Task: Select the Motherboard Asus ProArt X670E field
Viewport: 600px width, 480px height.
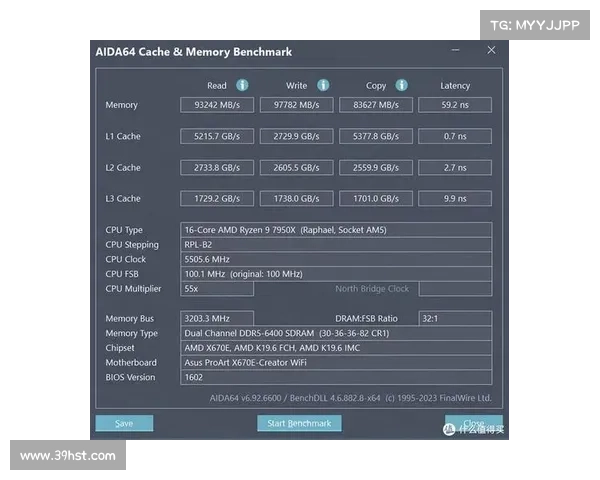Action: coord(335,362)
